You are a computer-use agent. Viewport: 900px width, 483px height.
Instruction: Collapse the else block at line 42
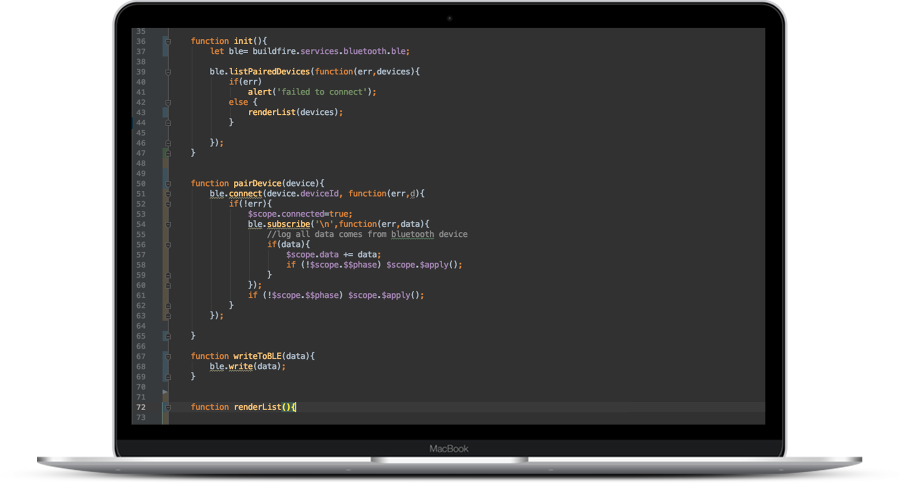[x=168, y=103]
